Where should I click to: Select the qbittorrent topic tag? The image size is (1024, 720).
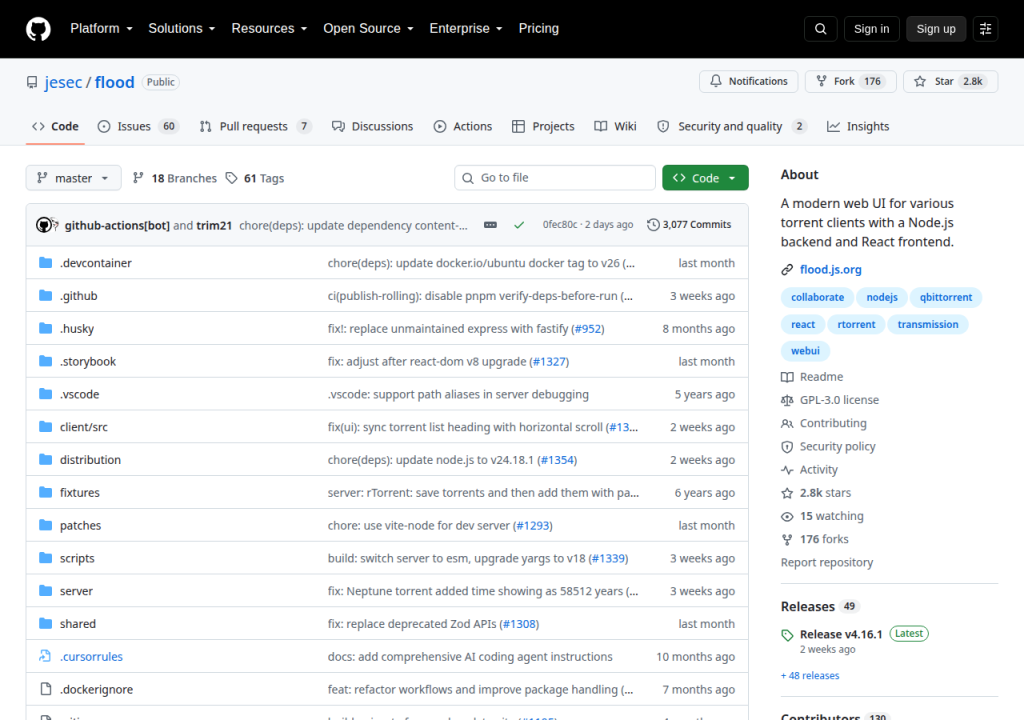click(x=946, y=297)
